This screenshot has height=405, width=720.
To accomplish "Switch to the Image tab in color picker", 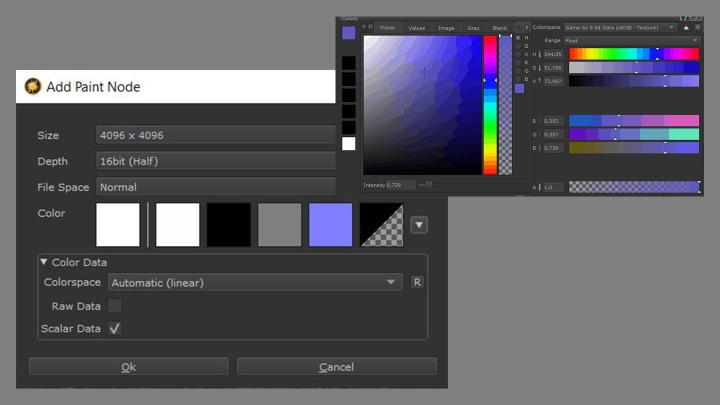I will 445,28.
